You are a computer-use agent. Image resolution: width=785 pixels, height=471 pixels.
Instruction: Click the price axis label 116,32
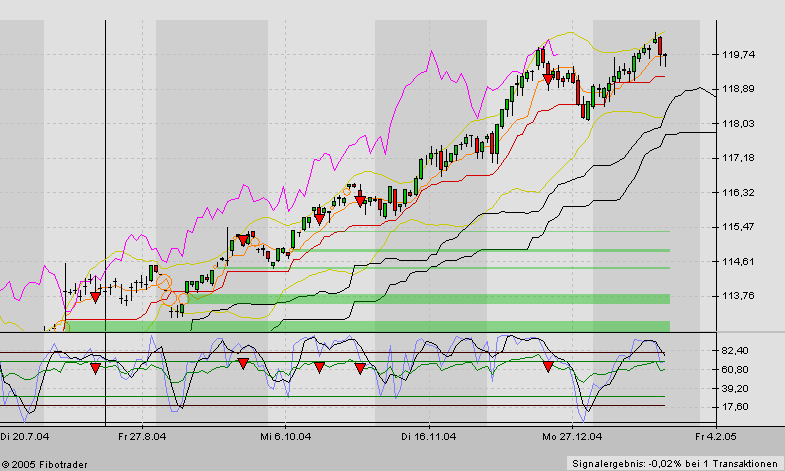pyautogui.click(x=738, y=193)
